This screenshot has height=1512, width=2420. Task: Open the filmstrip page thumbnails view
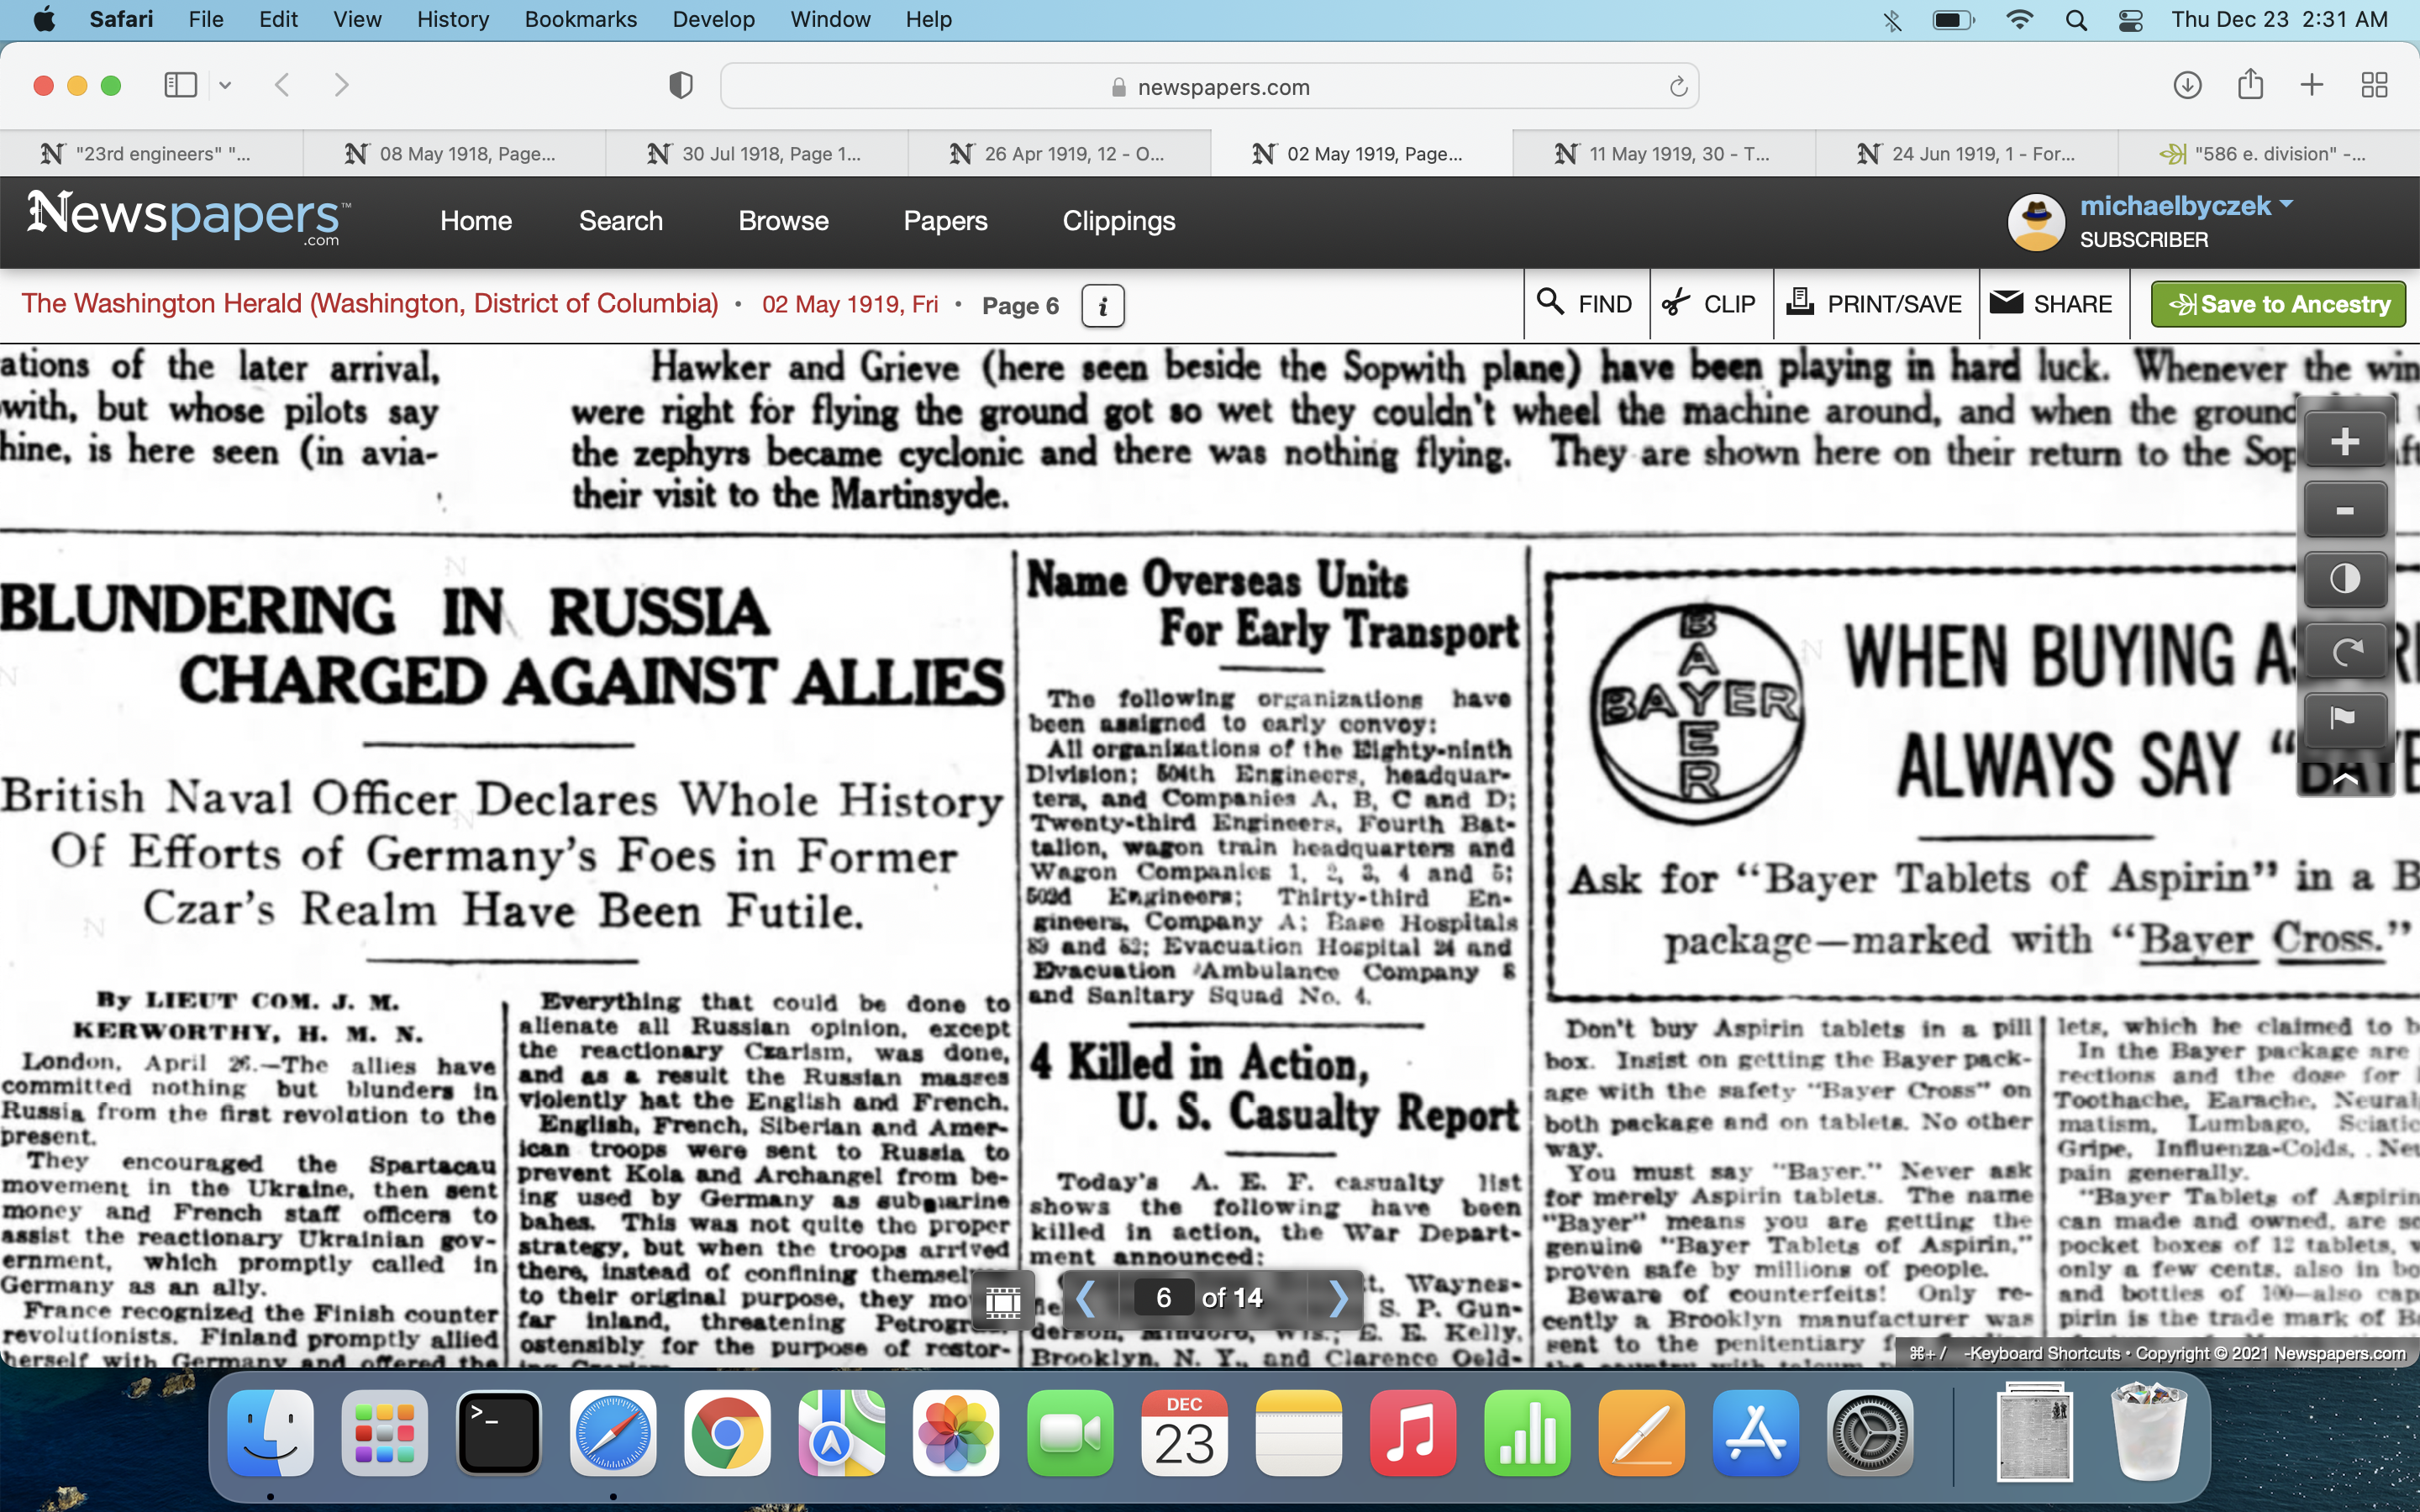(1002, 1300)
